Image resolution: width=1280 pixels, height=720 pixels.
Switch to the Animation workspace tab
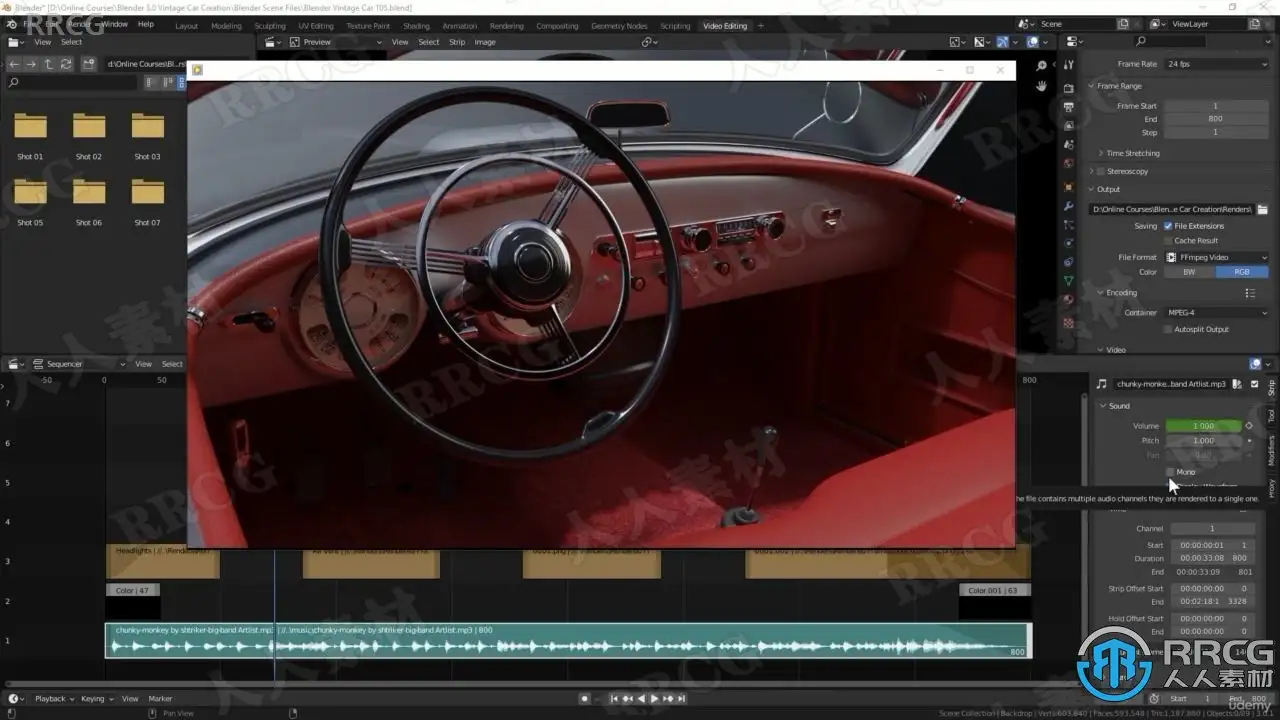[x=460, y=26]
